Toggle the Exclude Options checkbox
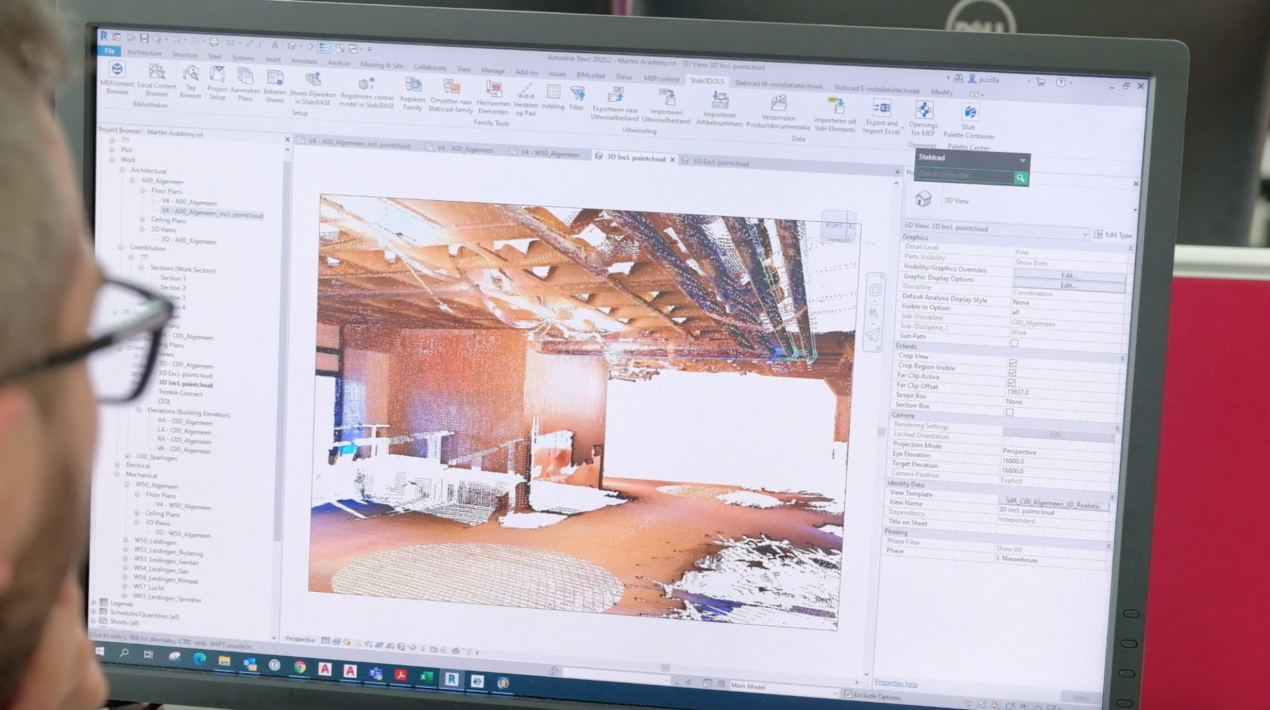 [x=849, y=695]
